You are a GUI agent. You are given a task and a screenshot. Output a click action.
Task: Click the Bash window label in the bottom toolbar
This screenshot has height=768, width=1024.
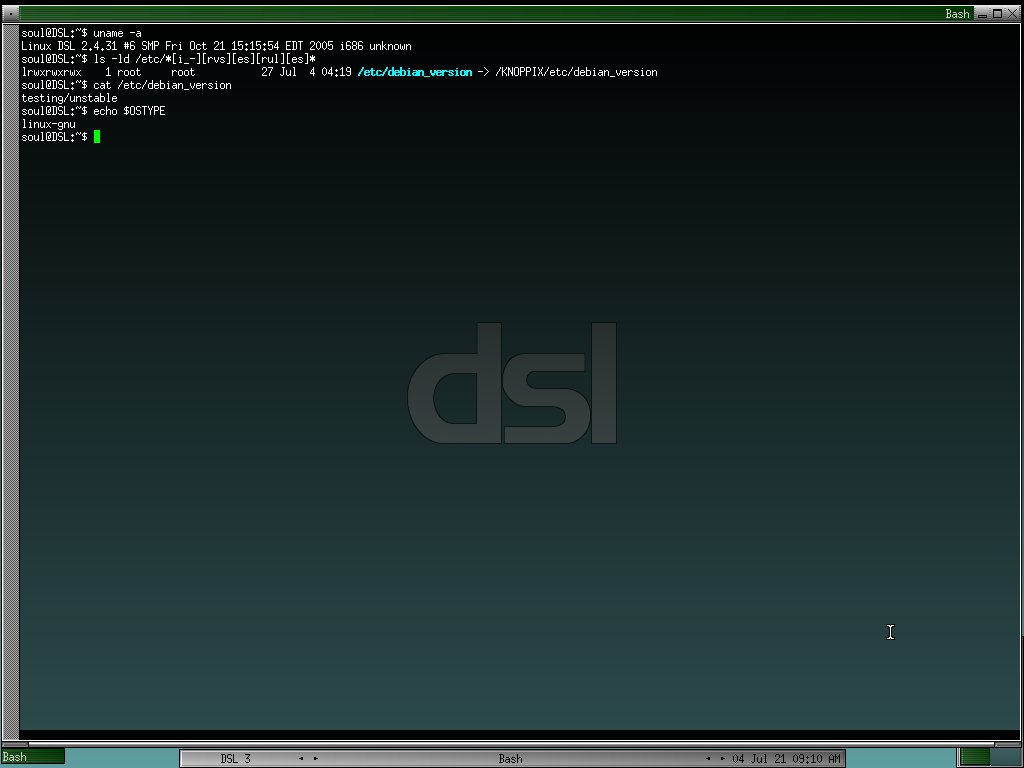coord(510,759)
